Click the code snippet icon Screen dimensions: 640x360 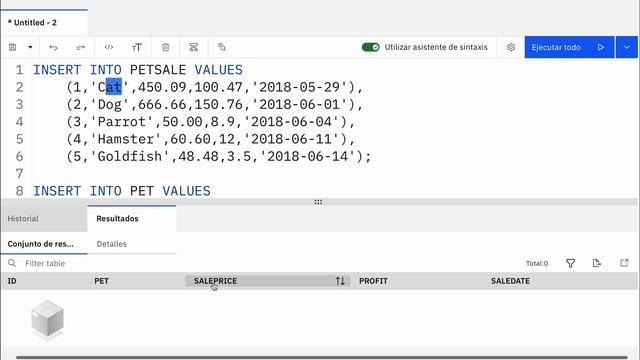109,47
